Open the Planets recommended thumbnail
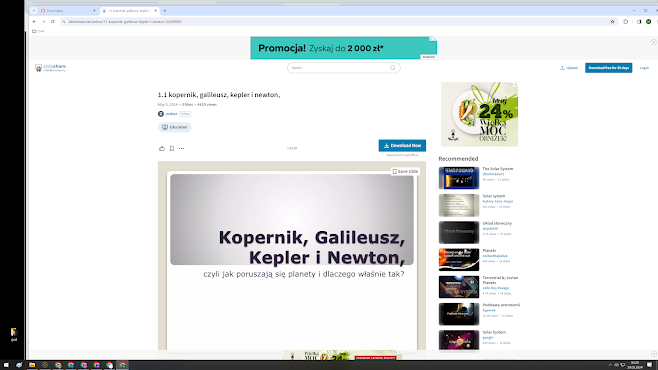658x370 pixels. [x=459, y=260]
